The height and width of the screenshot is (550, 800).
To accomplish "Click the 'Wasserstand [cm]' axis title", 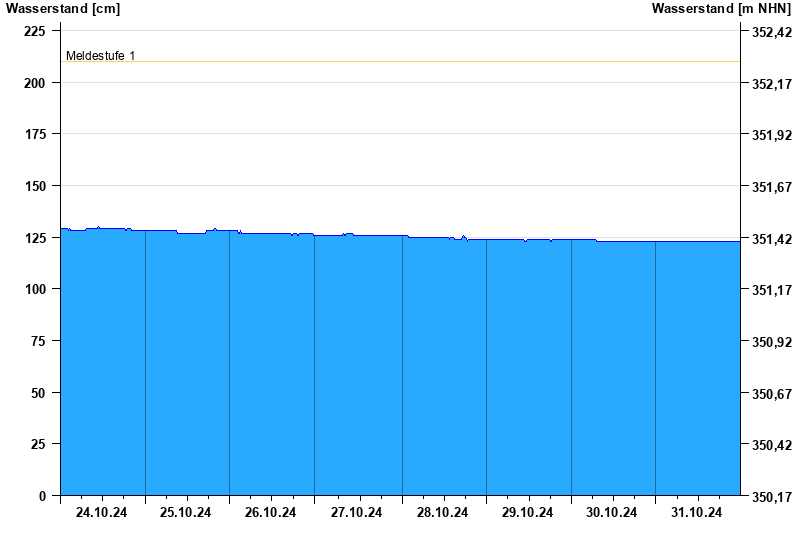I will point(62,9).
